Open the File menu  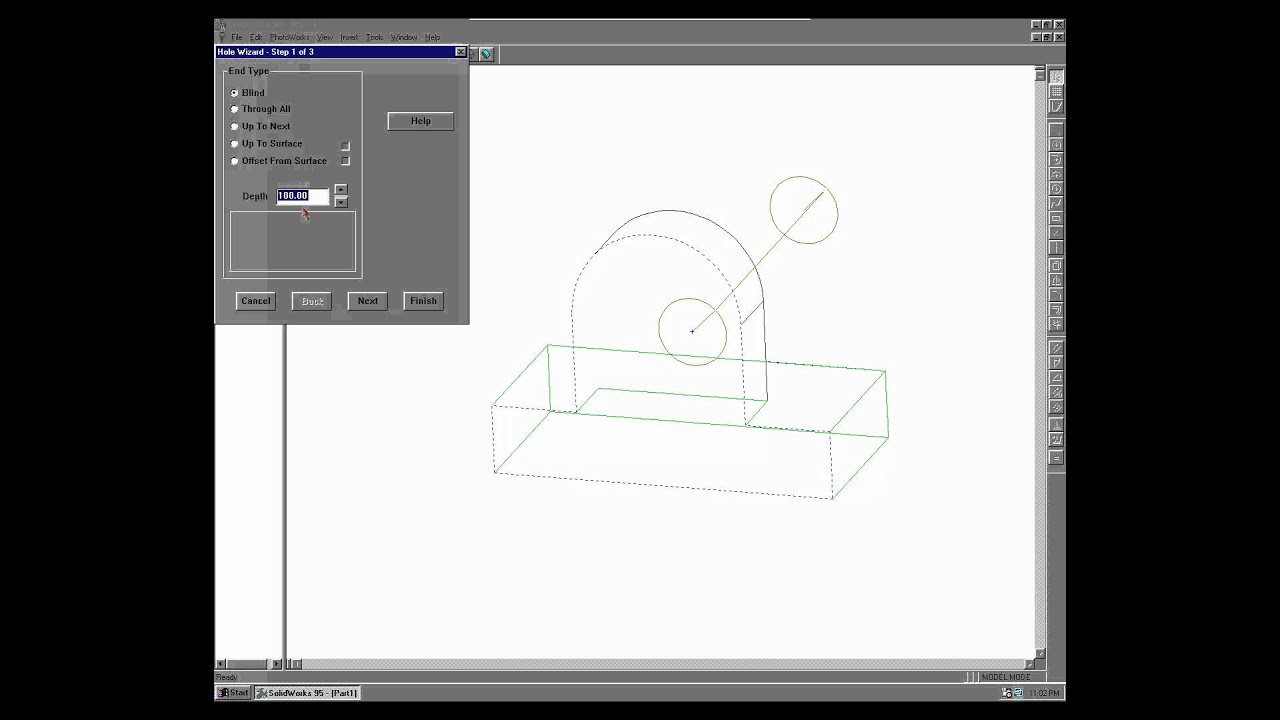[237, 37]
